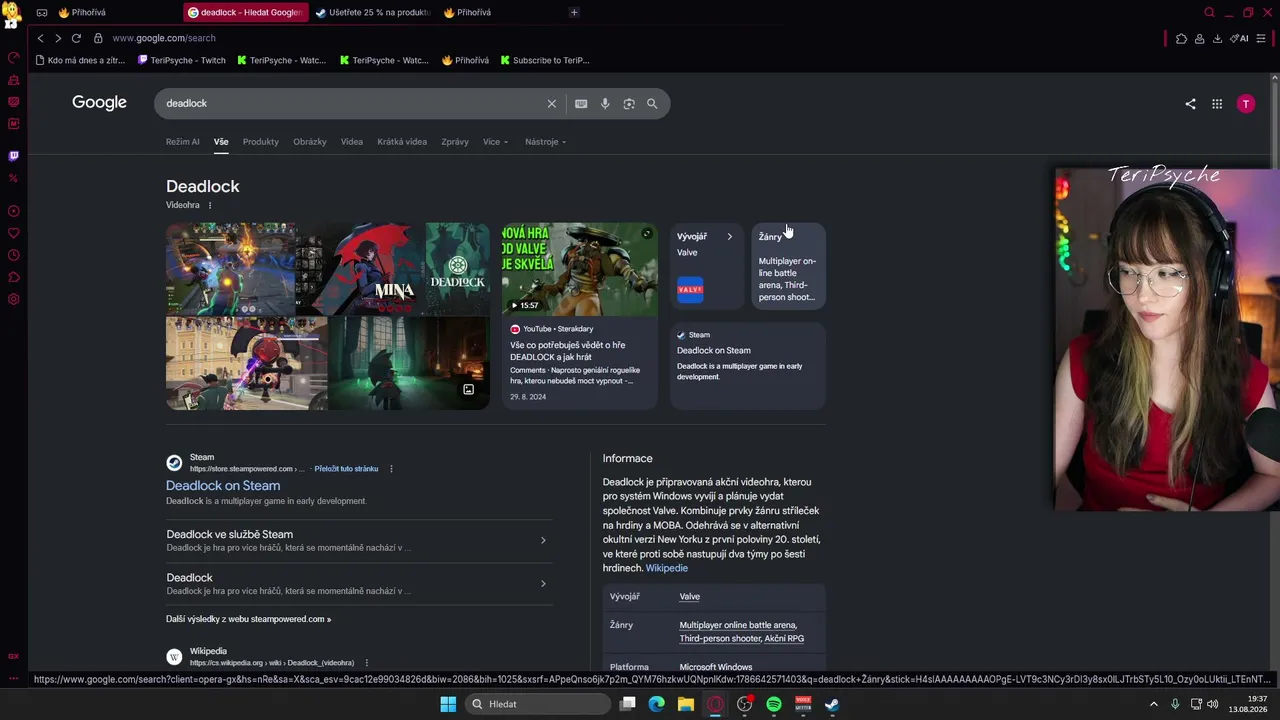Open the taskbar volume speaker icon
Viewport: 1280px width, 720px height.
1213,704
